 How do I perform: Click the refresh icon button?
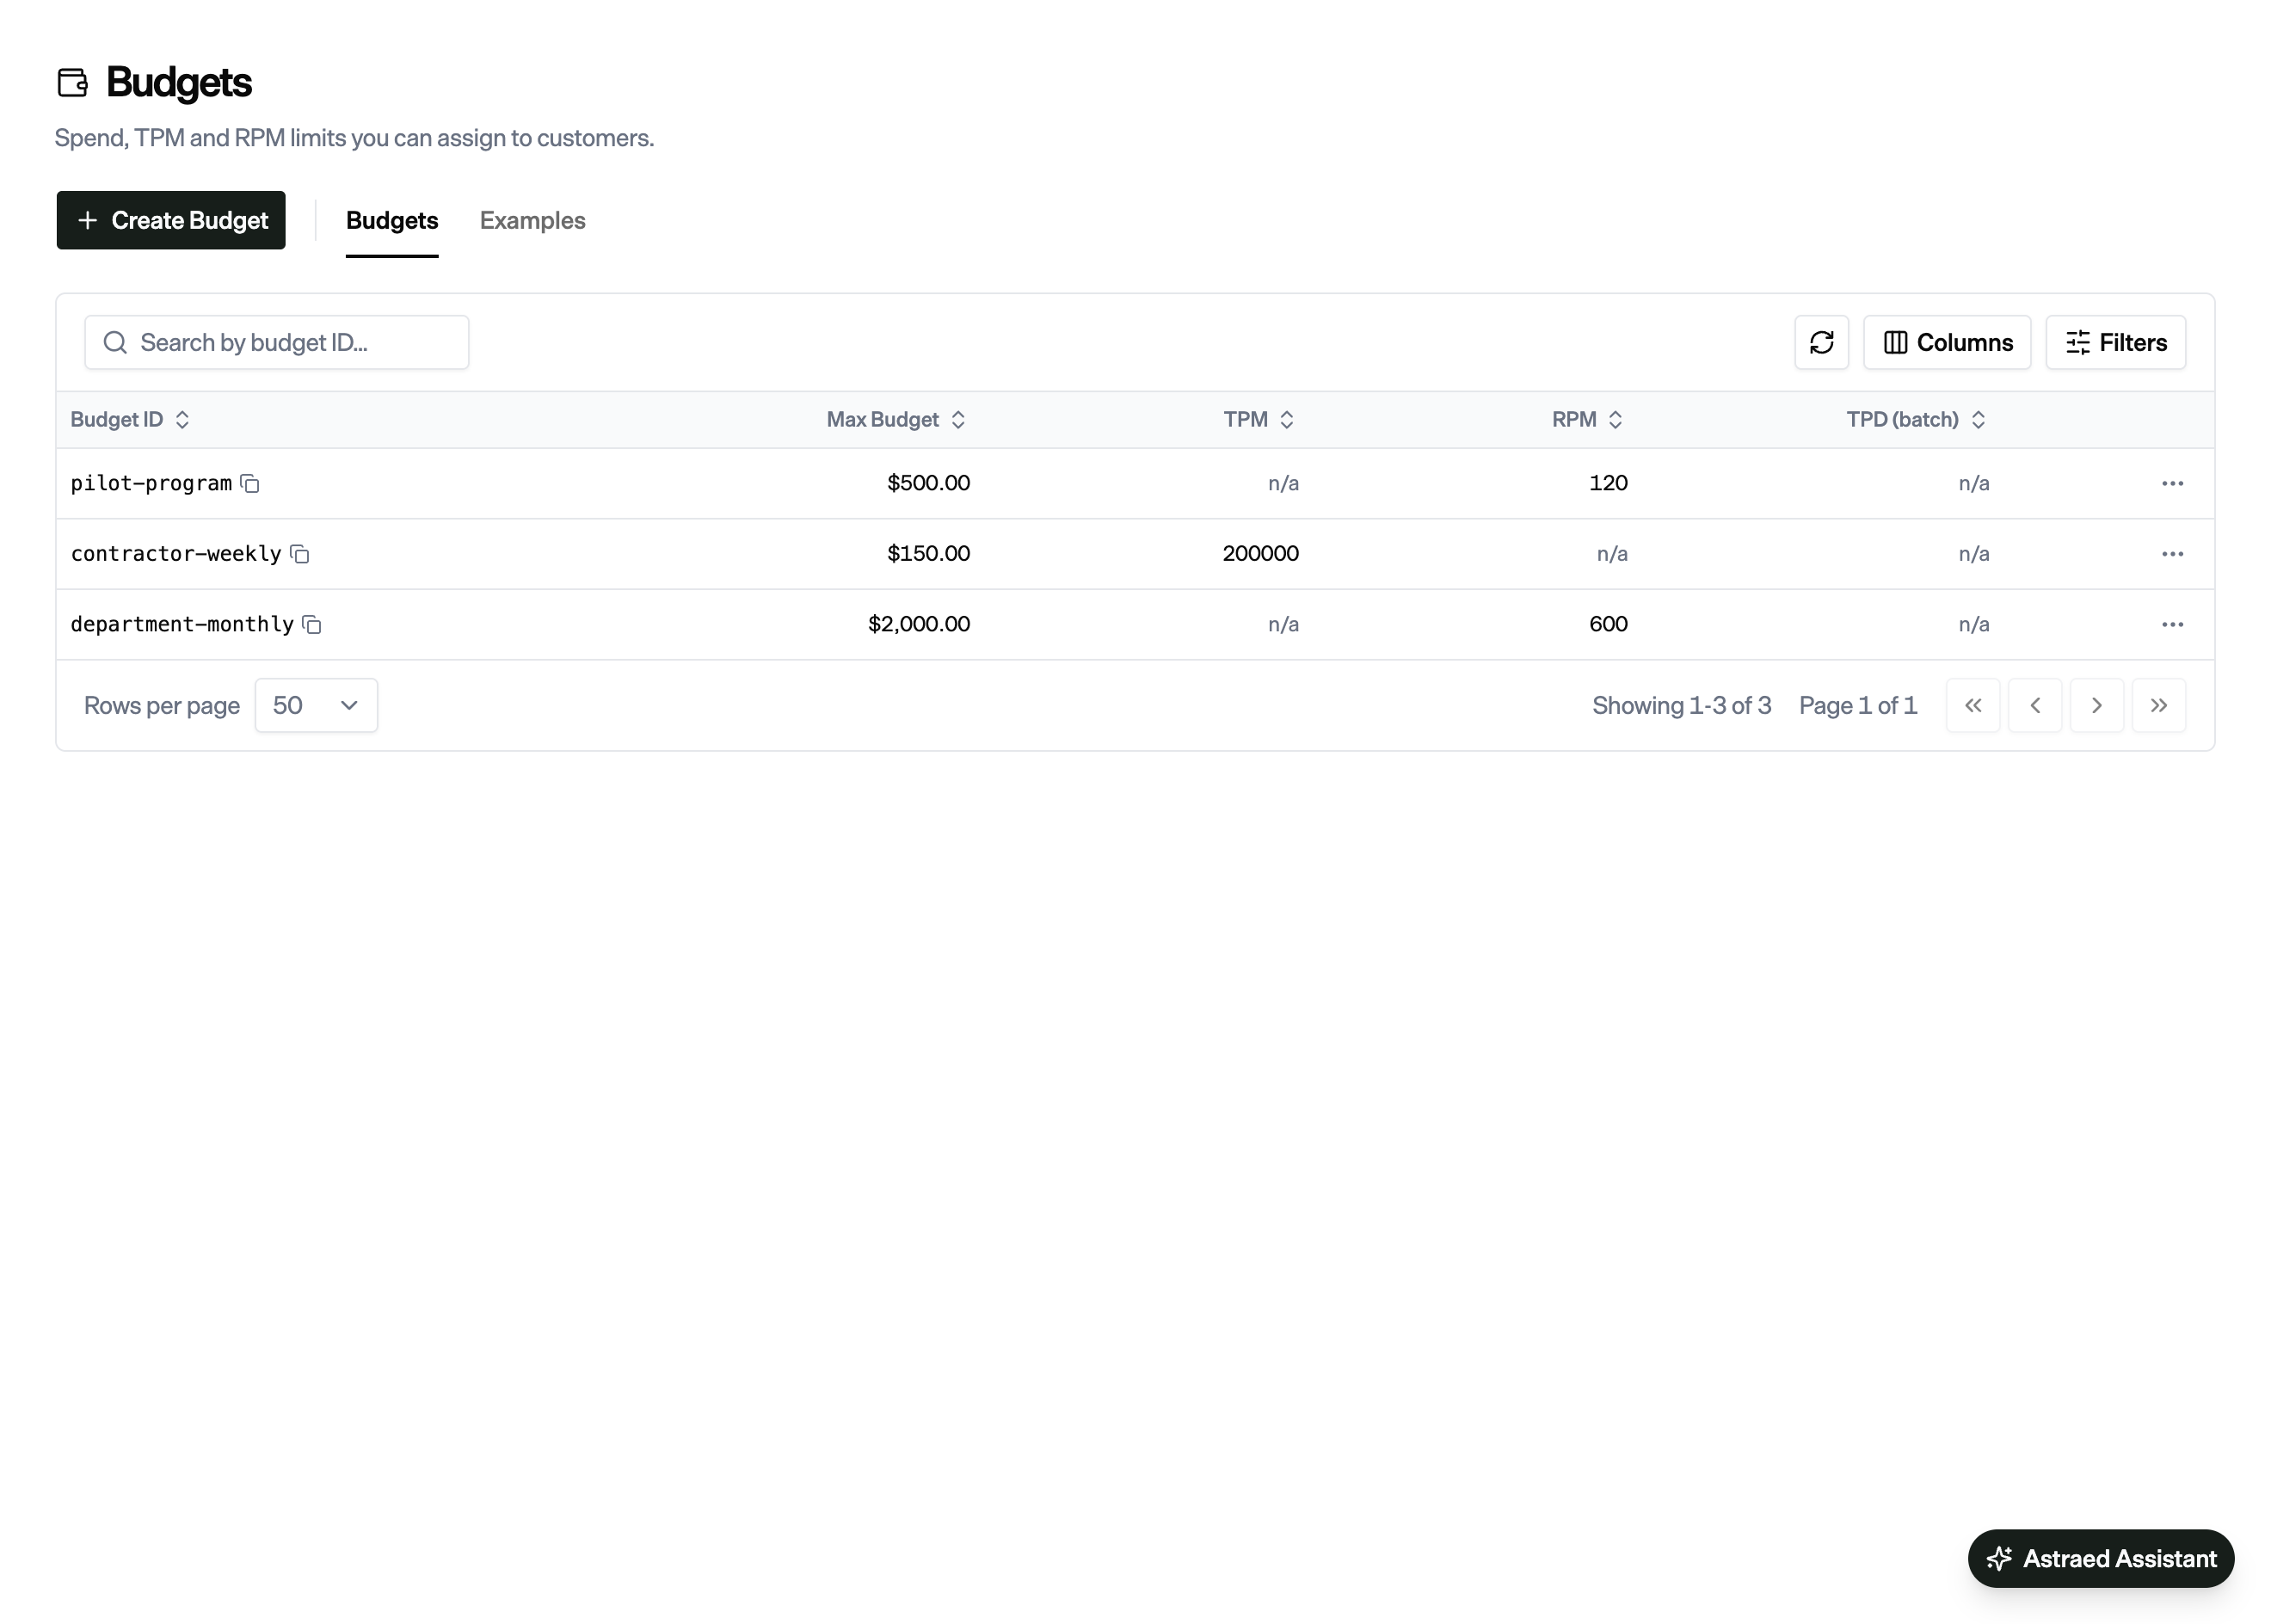pos(1821,342)
